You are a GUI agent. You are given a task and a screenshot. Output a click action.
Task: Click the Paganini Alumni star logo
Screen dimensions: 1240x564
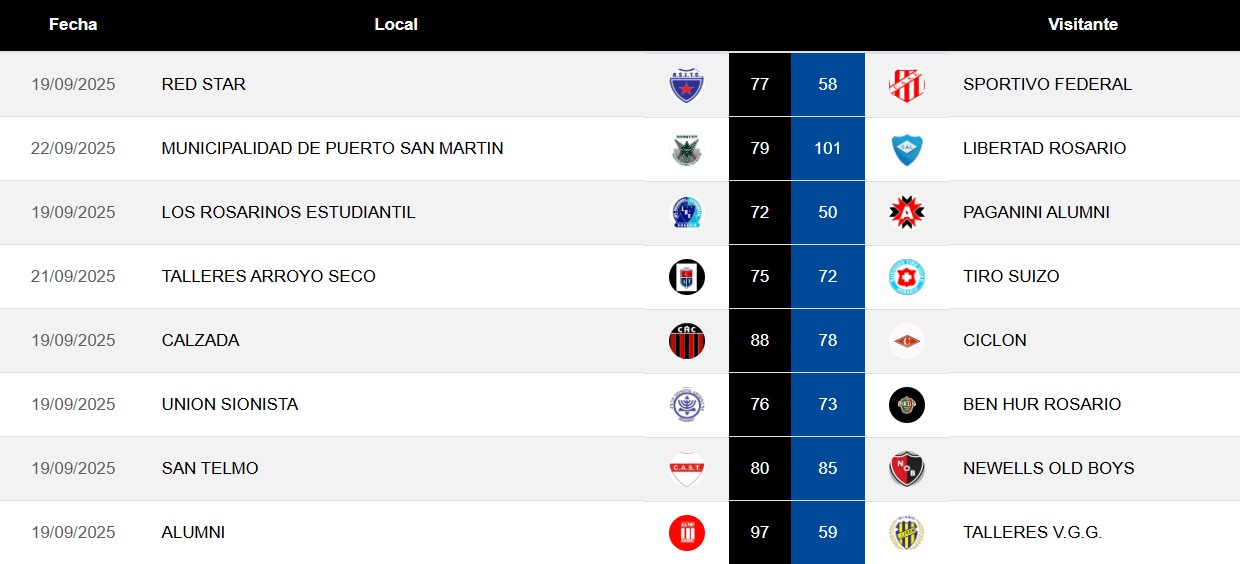(906, 213)
